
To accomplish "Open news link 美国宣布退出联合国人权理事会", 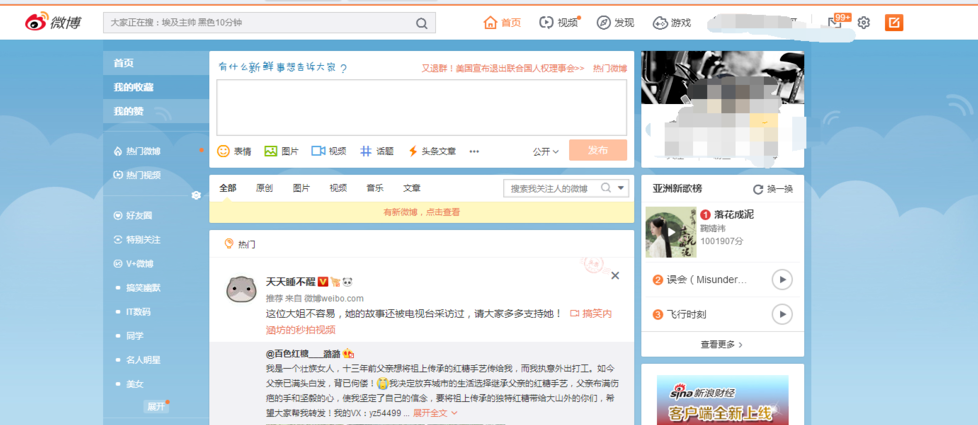I will pos(503,69).
